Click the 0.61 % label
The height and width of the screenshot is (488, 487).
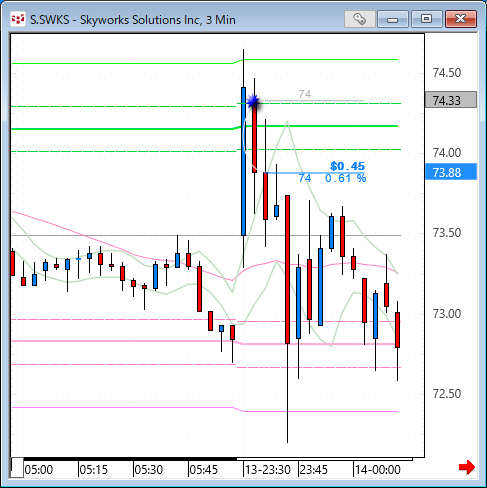[x=346, y=178]
